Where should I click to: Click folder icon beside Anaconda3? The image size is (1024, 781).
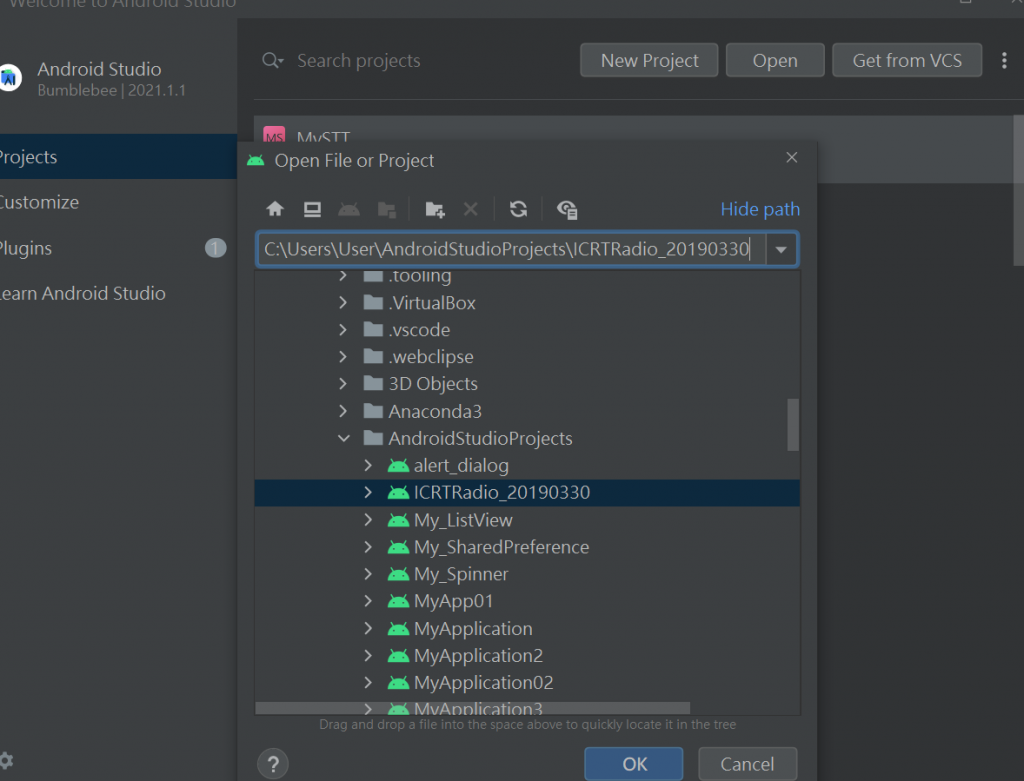[x=373, y=411]
